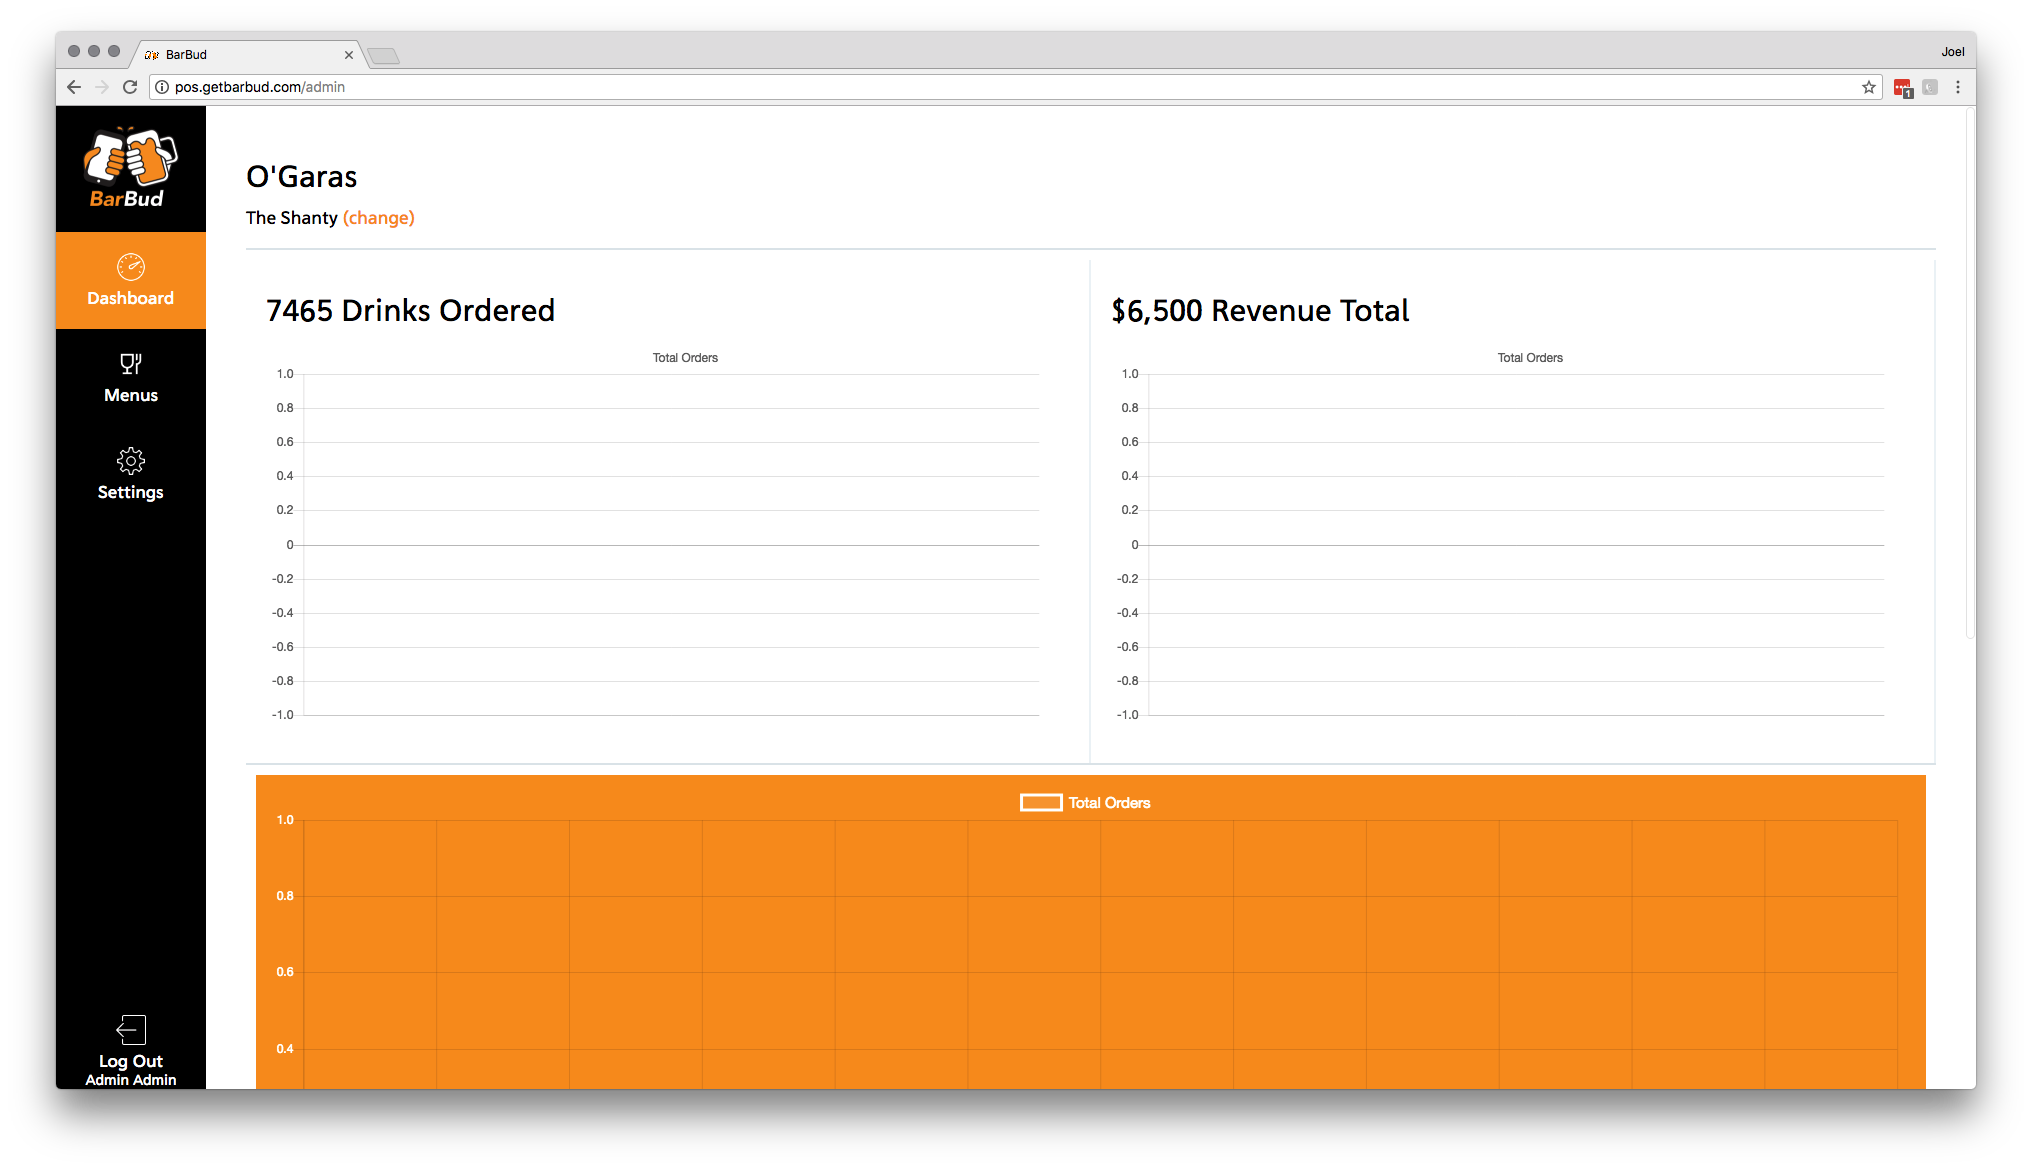Click the (change) venue link
Screen dimensions: 2032x1169
[x=378, y=218]
